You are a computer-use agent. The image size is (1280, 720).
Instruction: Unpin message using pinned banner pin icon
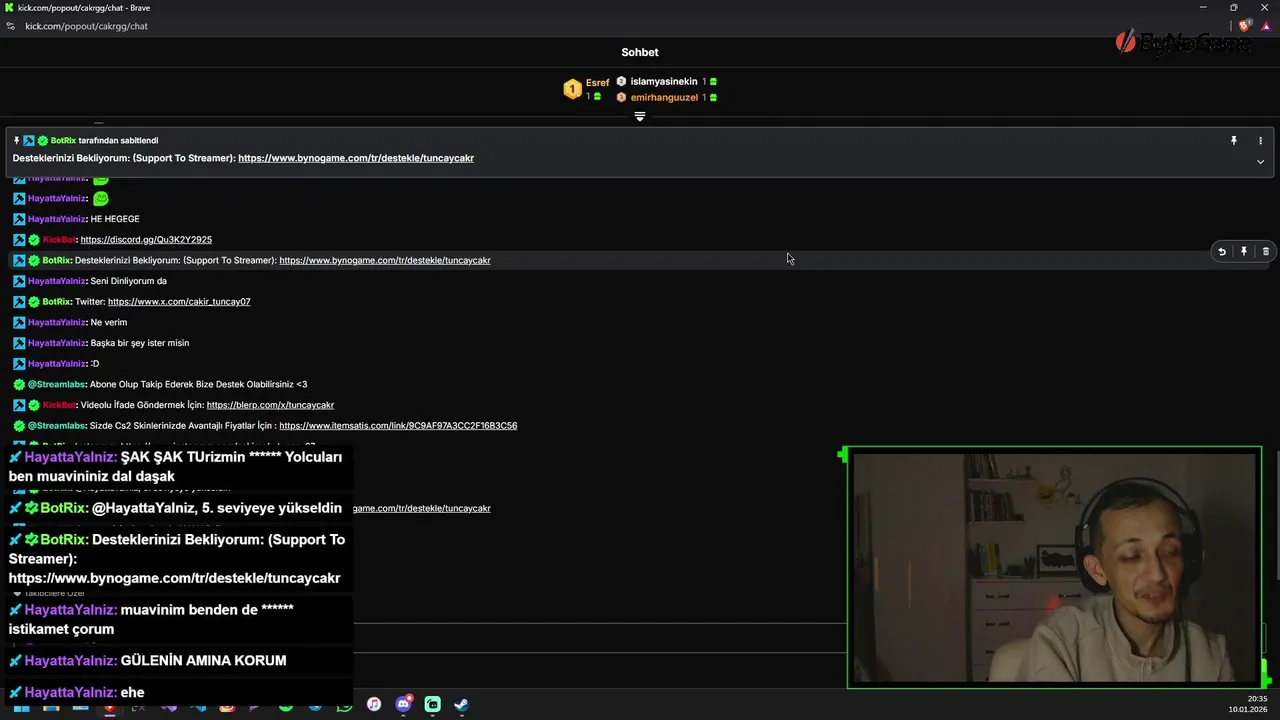[x=1234, y=141]
